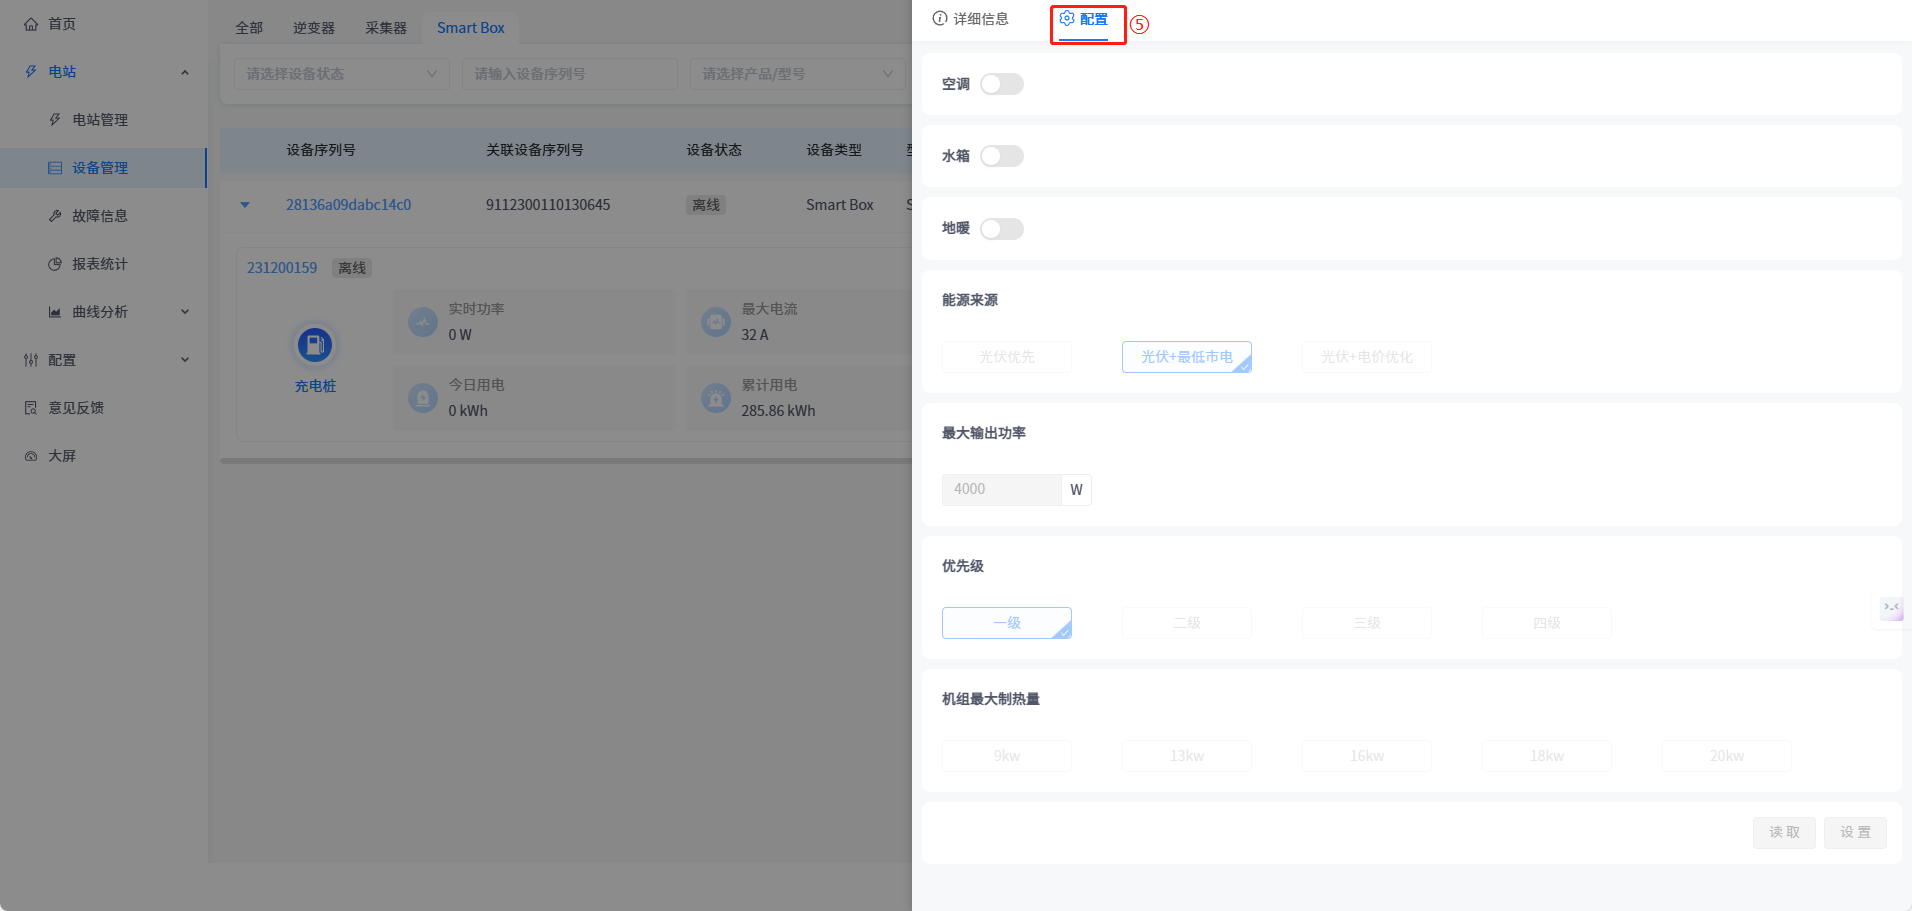Select PV priority (光伏优先) energy source
This screenshot has width=1912, height=911.
click(x=1006, y=357)
